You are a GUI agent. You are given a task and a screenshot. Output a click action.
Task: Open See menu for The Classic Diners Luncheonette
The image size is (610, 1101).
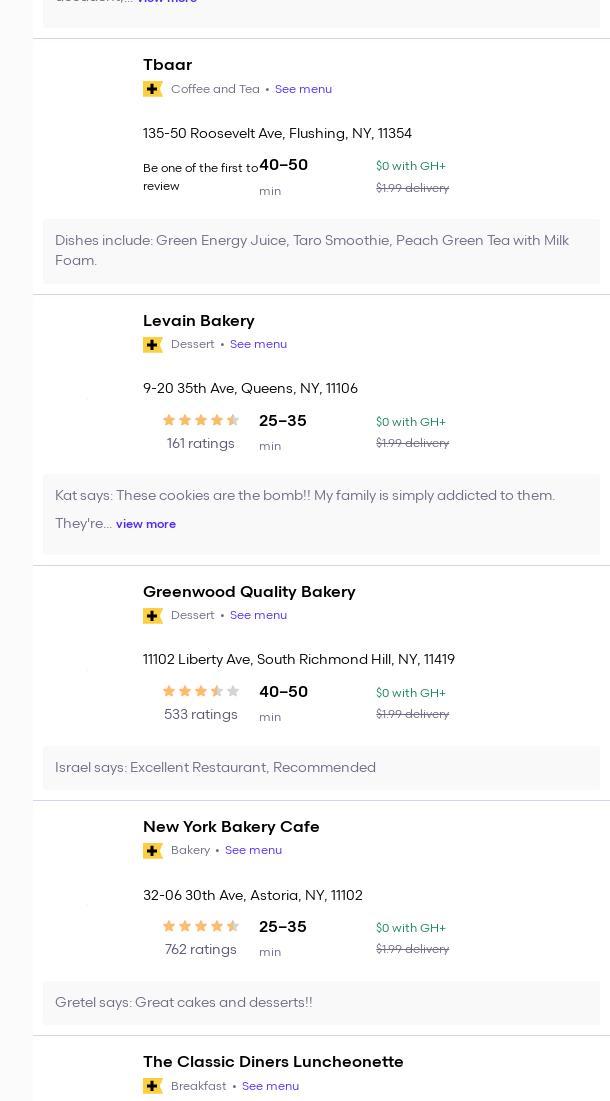(270, 1086)
